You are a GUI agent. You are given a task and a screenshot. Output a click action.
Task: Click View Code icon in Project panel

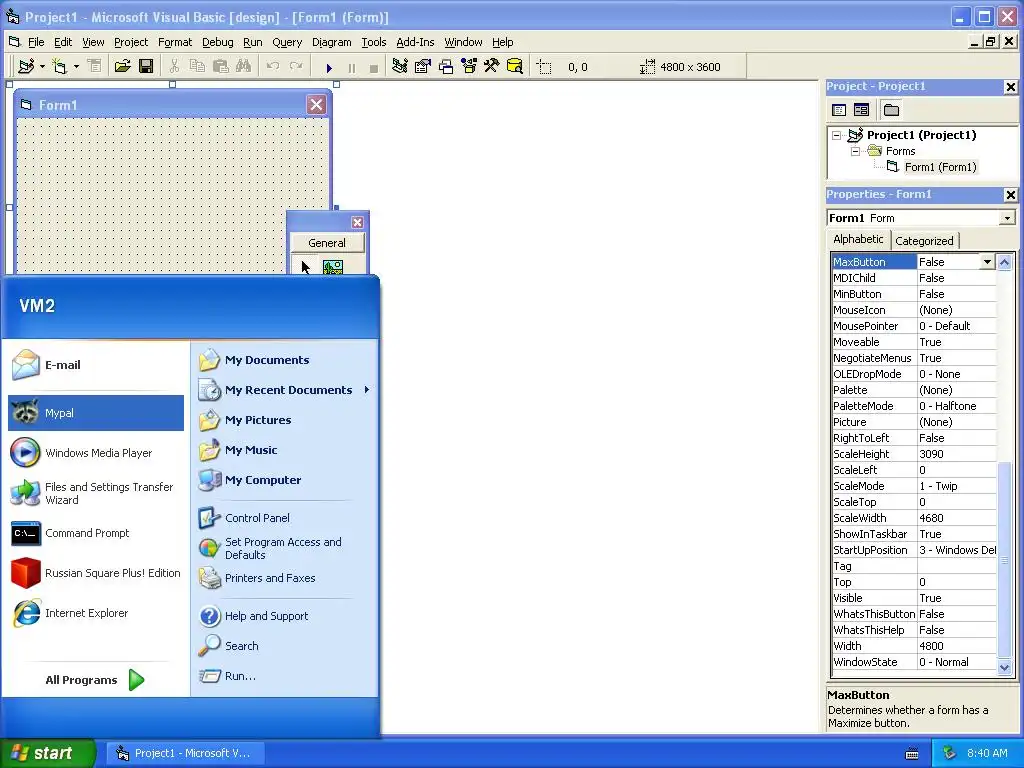coord(839,110)
